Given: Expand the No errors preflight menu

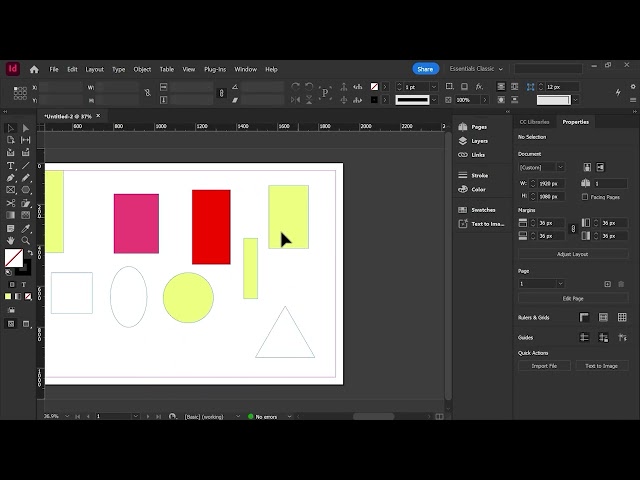Looking at the screenshot, I should click(x=289, y=416).
